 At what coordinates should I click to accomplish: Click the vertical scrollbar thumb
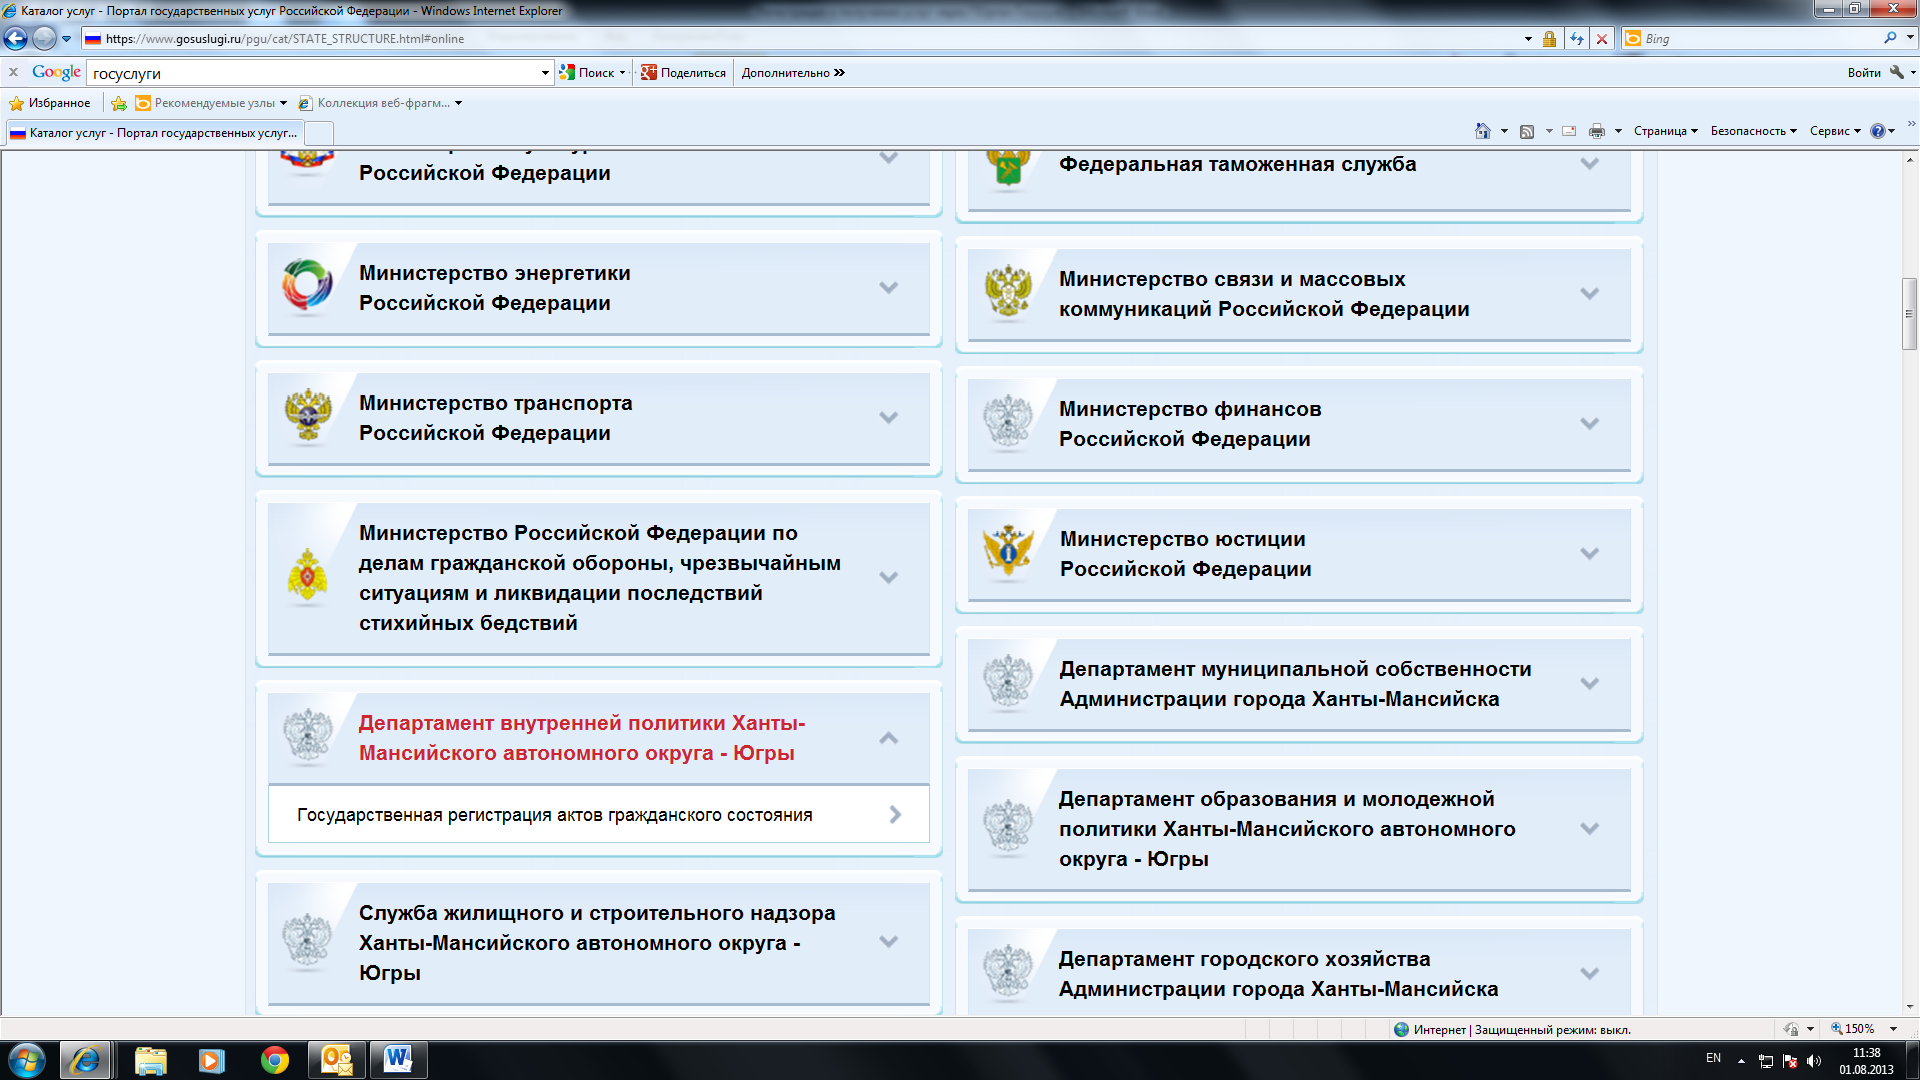pyautogui.click(x=1910, y=314)
